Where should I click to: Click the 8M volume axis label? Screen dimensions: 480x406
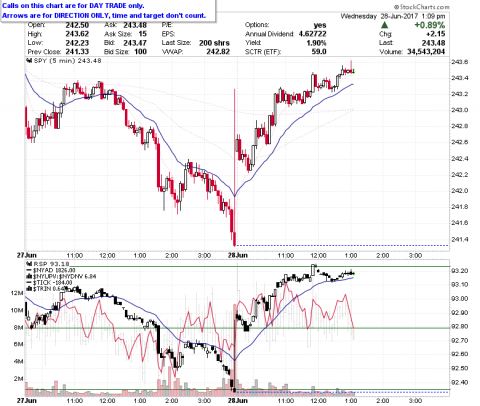(18, 328)
